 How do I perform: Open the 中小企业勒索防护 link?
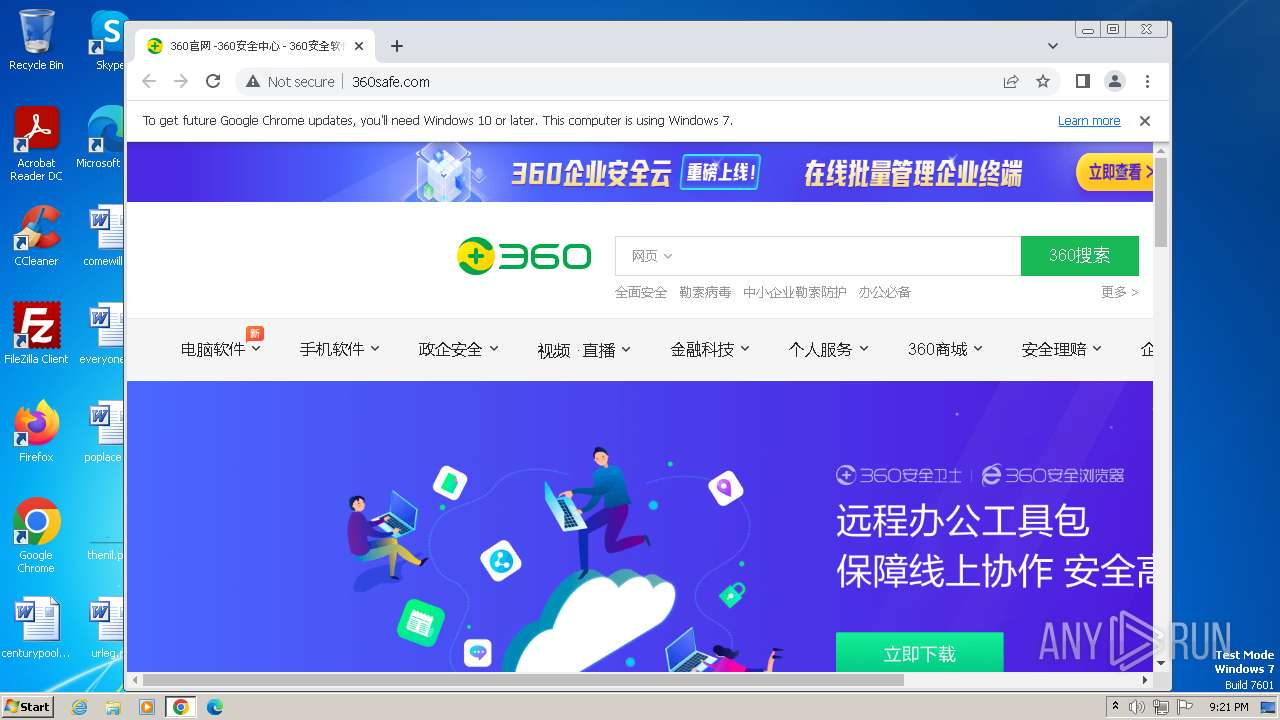pyautogui.click(x=795, y=292)
